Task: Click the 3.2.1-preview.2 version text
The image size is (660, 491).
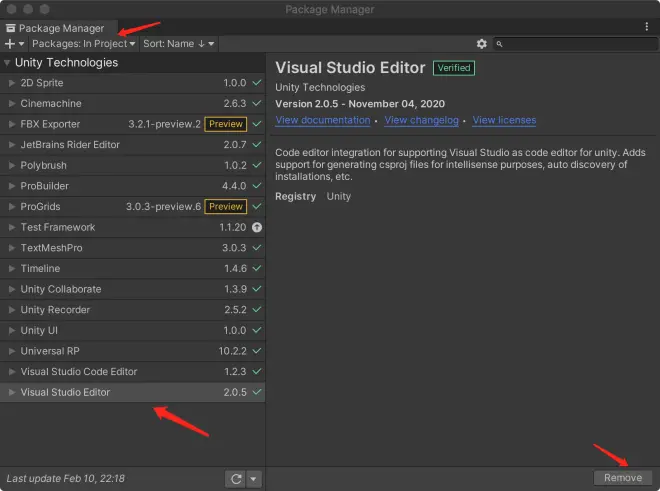Action: coord(165,124)
